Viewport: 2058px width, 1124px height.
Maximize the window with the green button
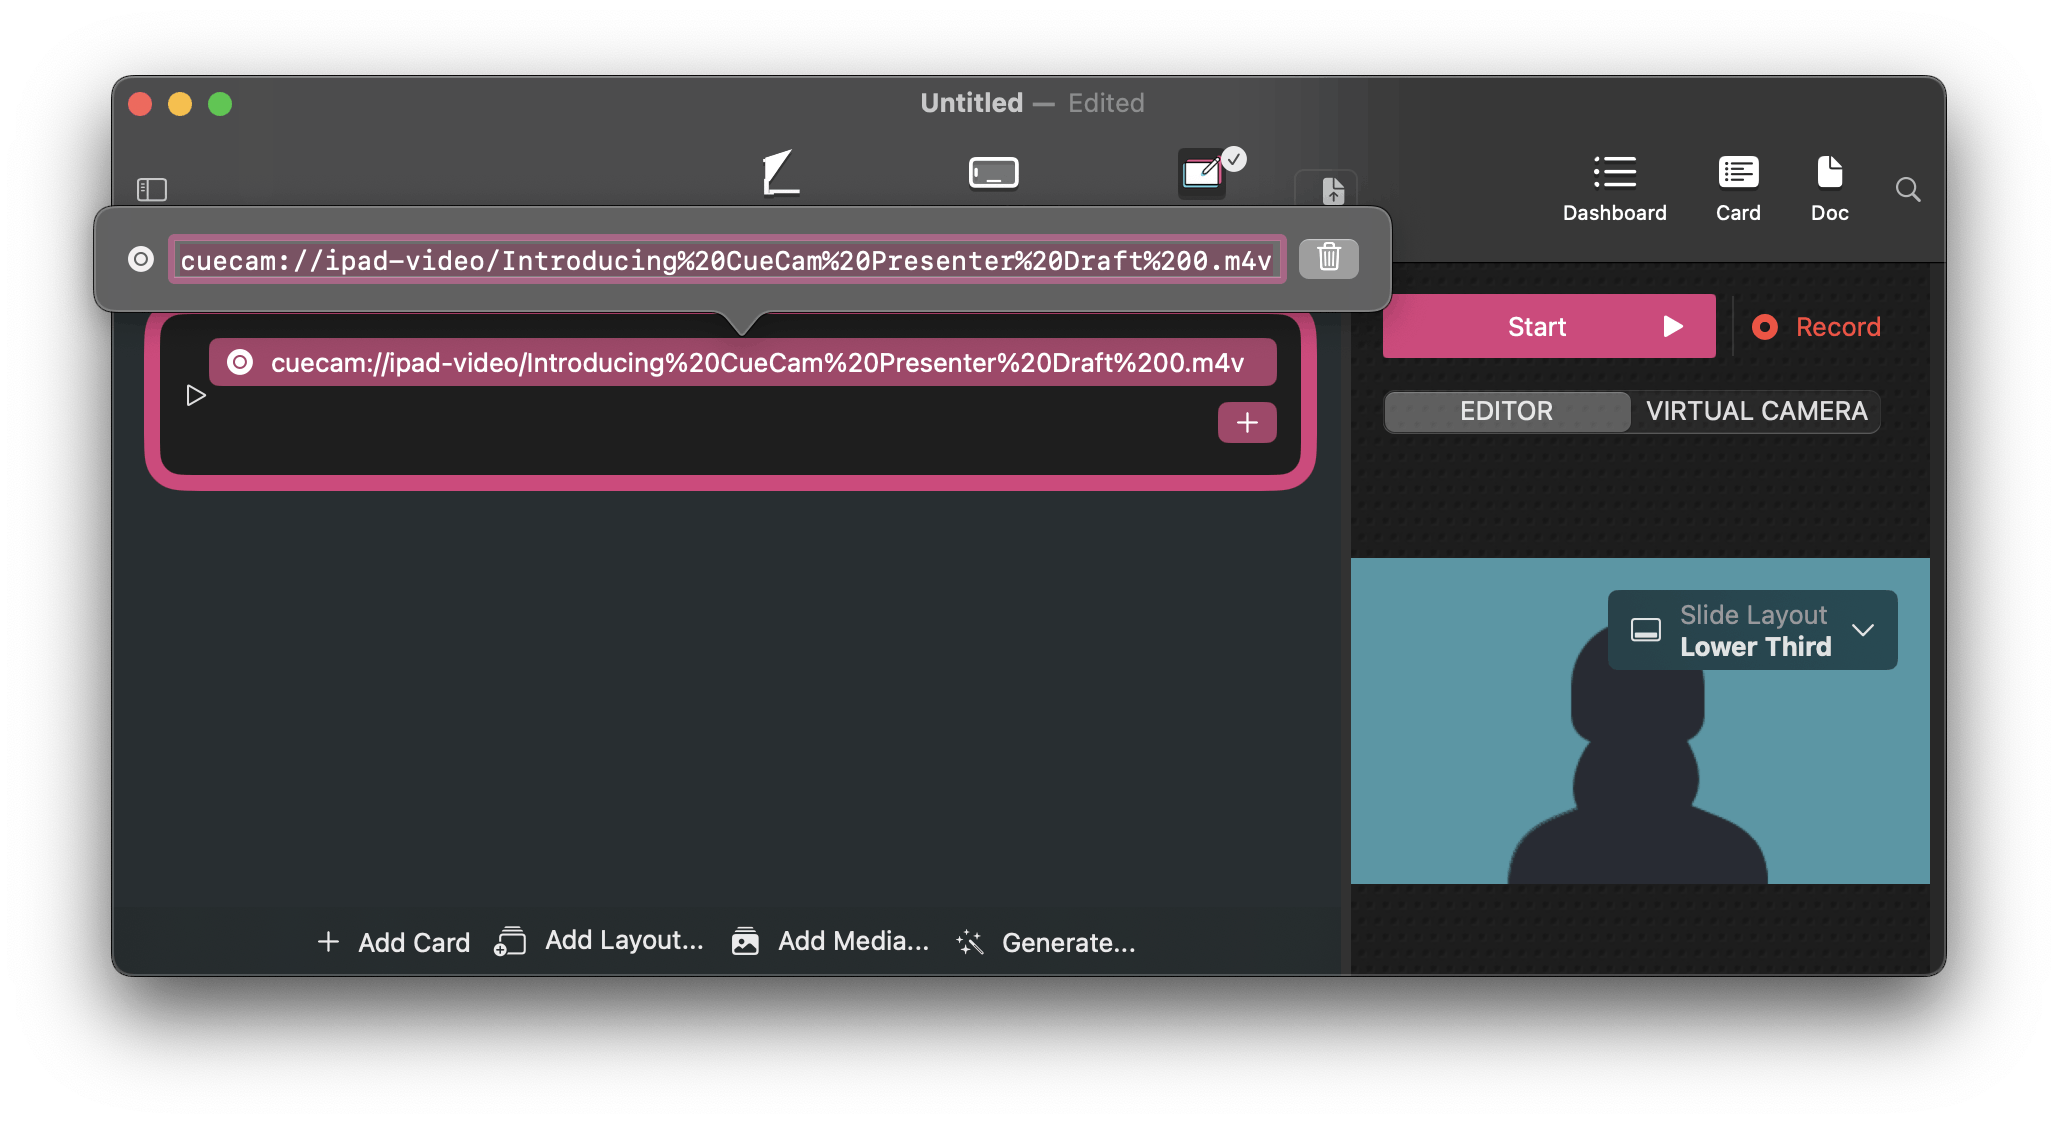220,104
